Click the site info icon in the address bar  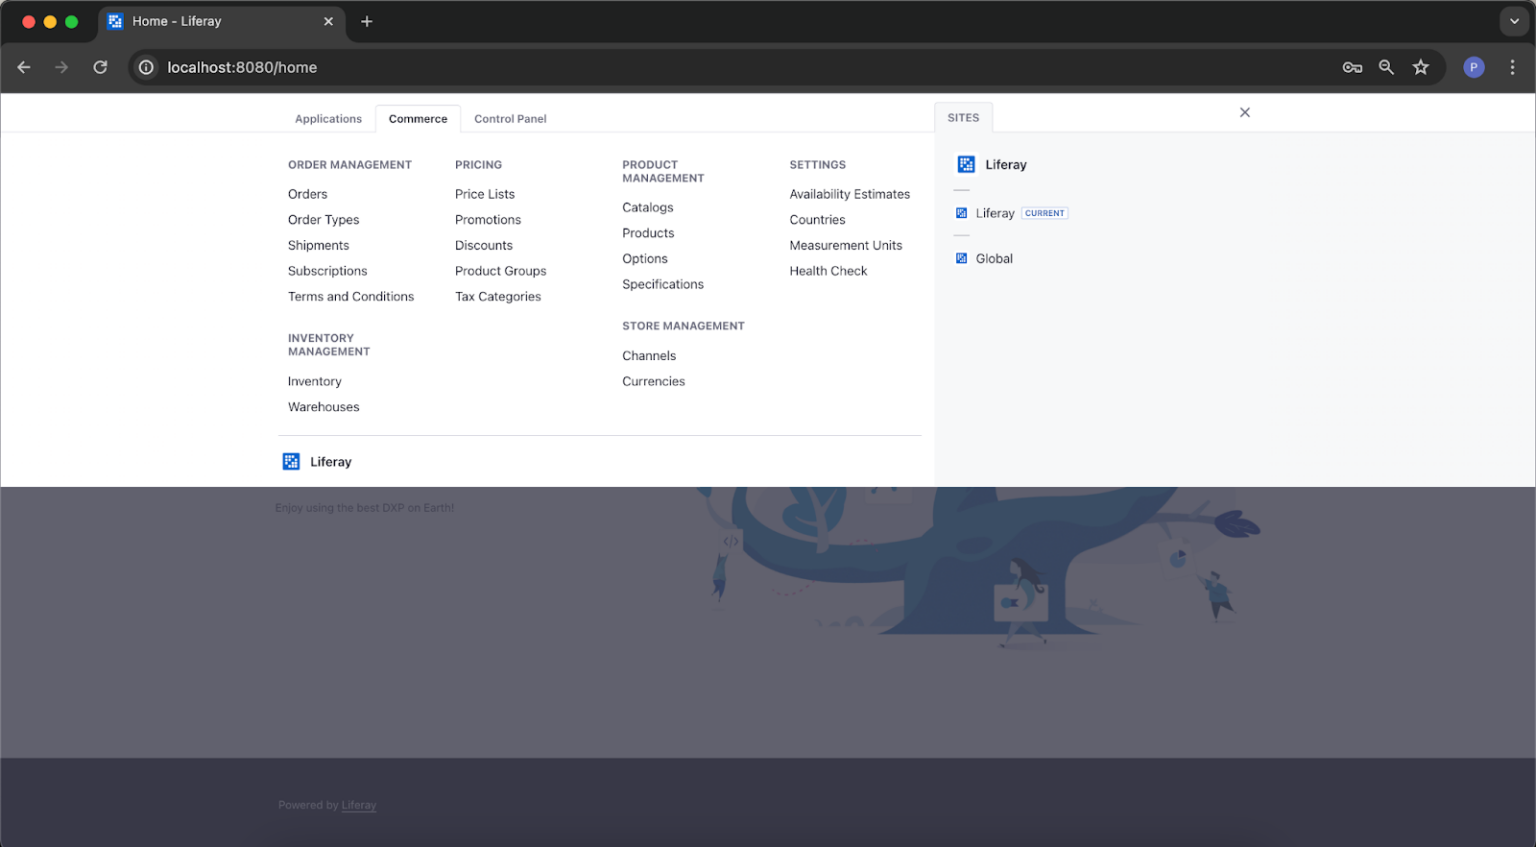point(146,67)
